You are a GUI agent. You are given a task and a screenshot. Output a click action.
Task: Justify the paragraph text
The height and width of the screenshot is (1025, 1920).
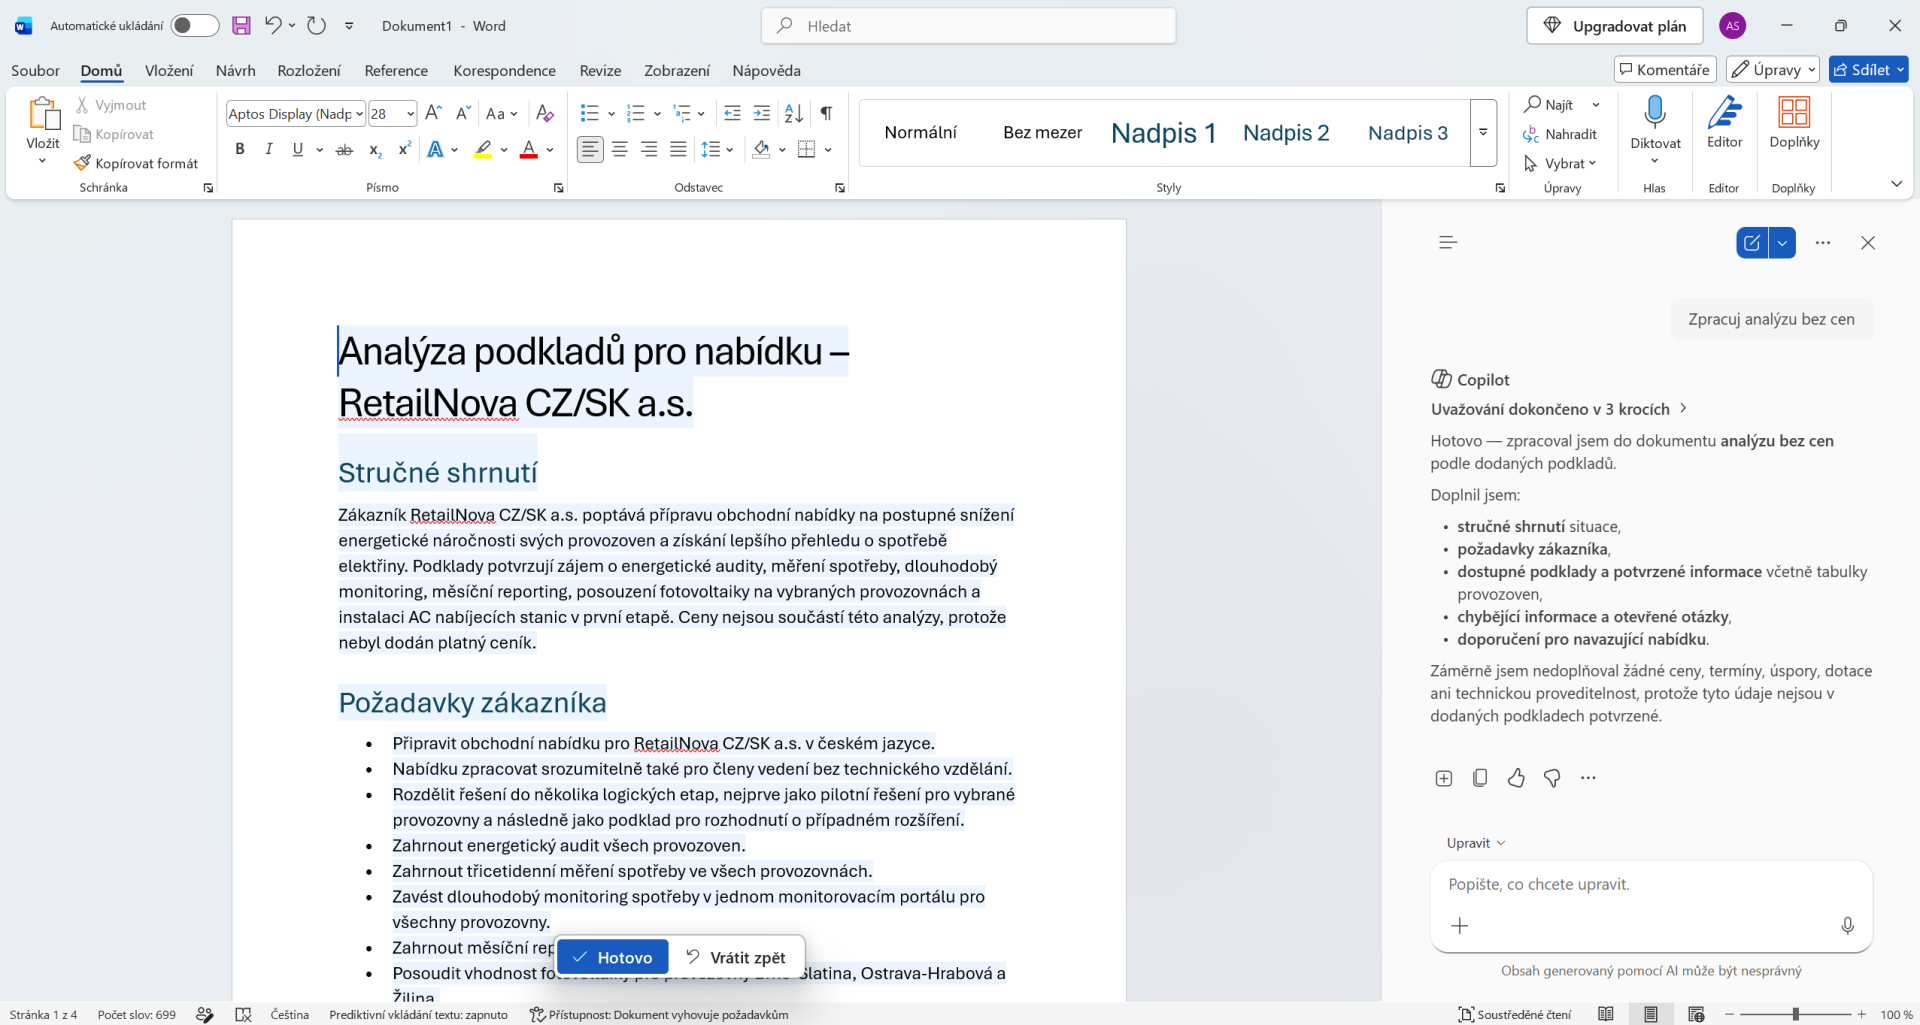click(x=678, y=149)
